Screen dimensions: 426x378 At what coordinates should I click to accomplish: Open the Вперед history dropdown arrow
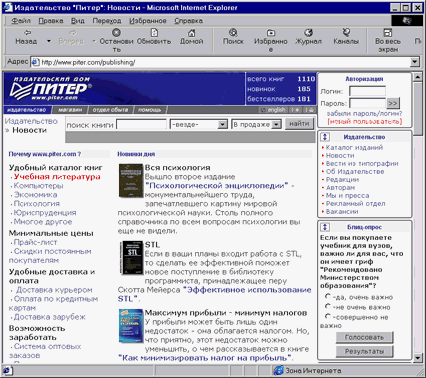click(94, 41)
